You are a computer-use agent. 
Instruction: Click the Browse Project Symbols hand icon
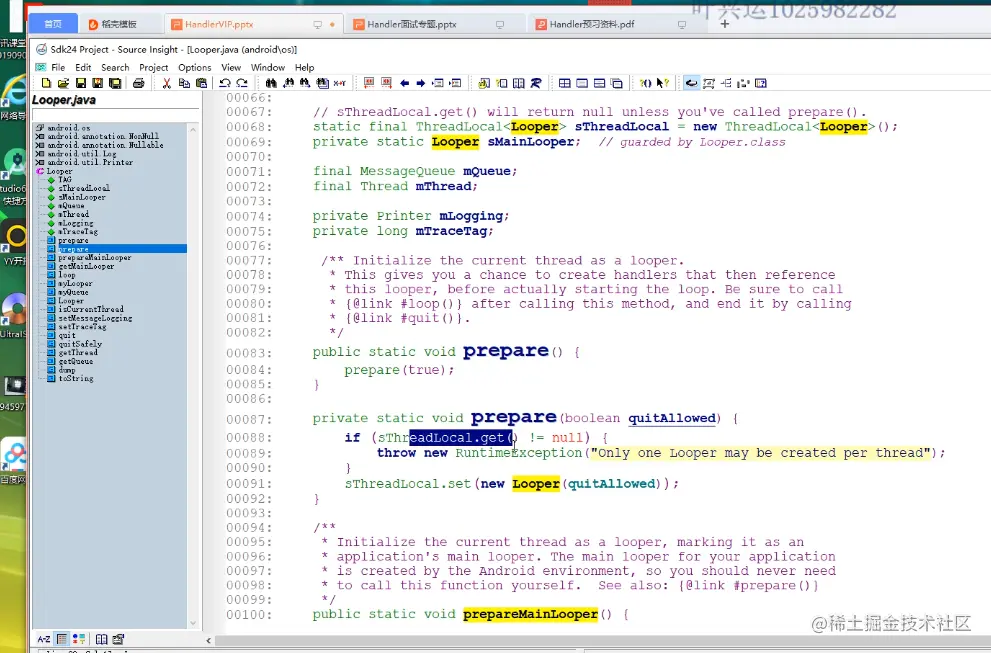(484, 83)
